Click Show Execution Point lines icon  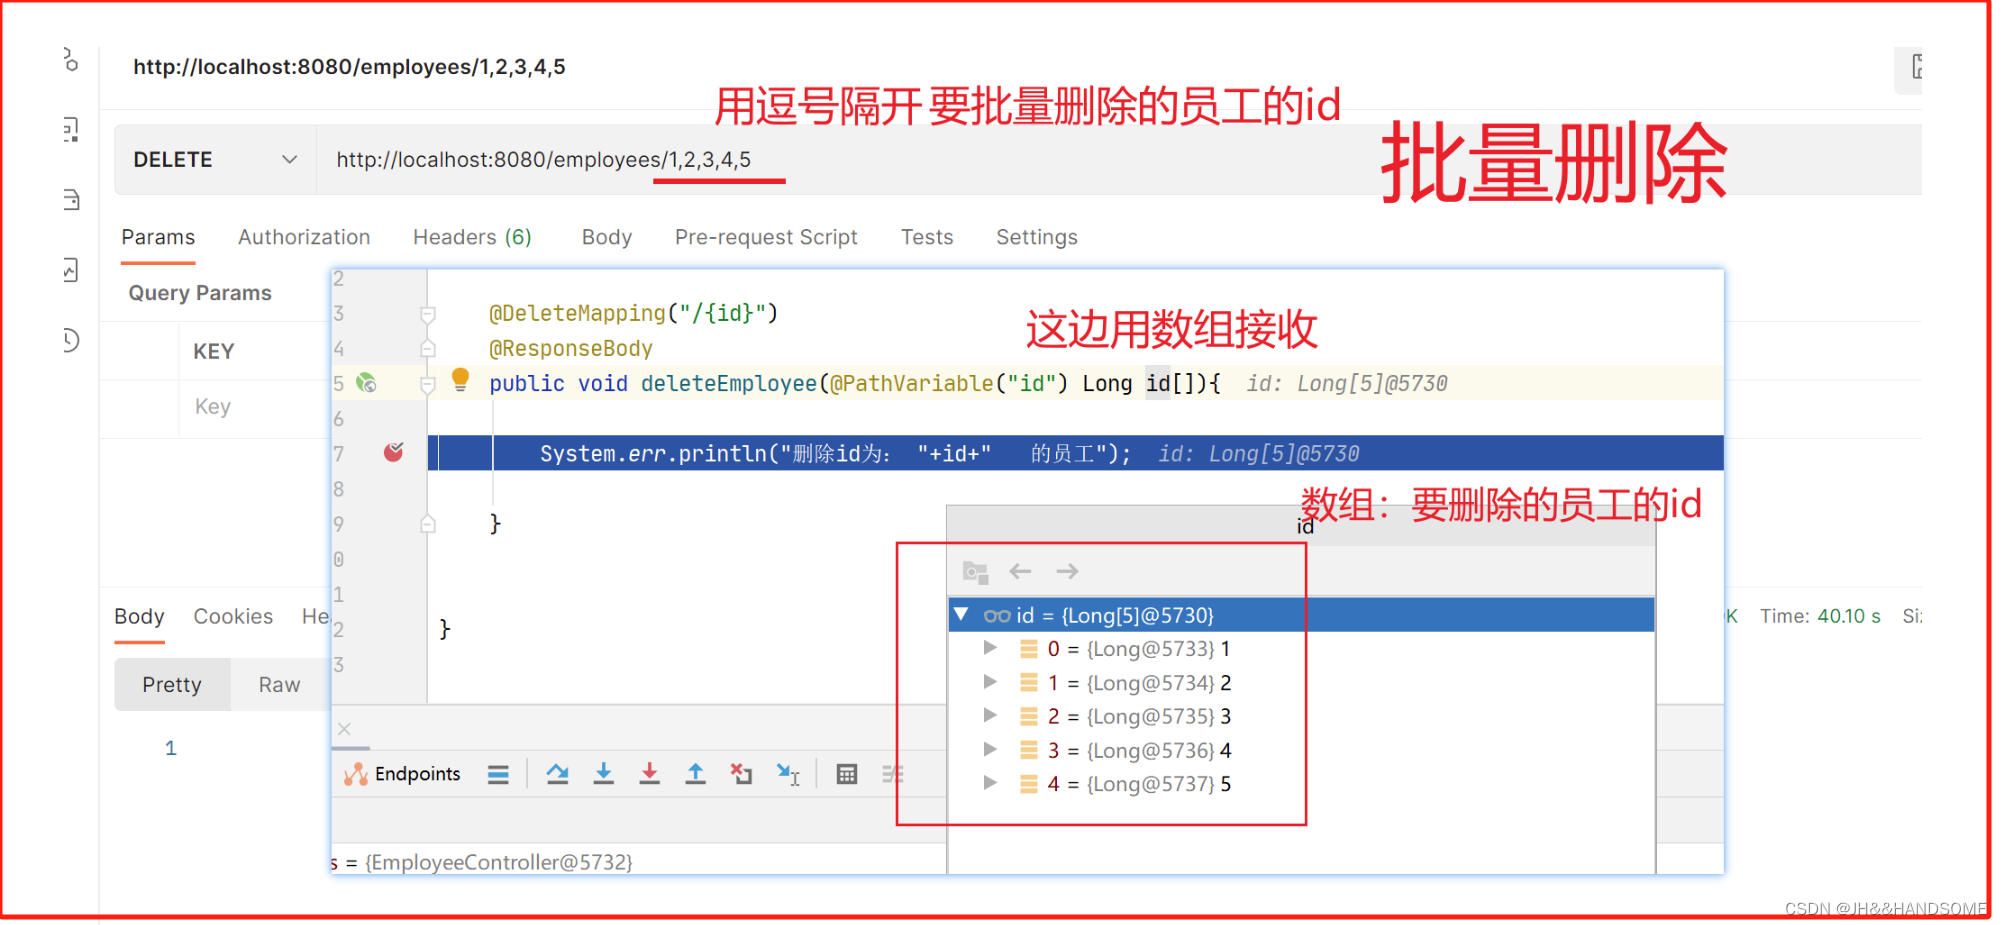coord(498,774)
